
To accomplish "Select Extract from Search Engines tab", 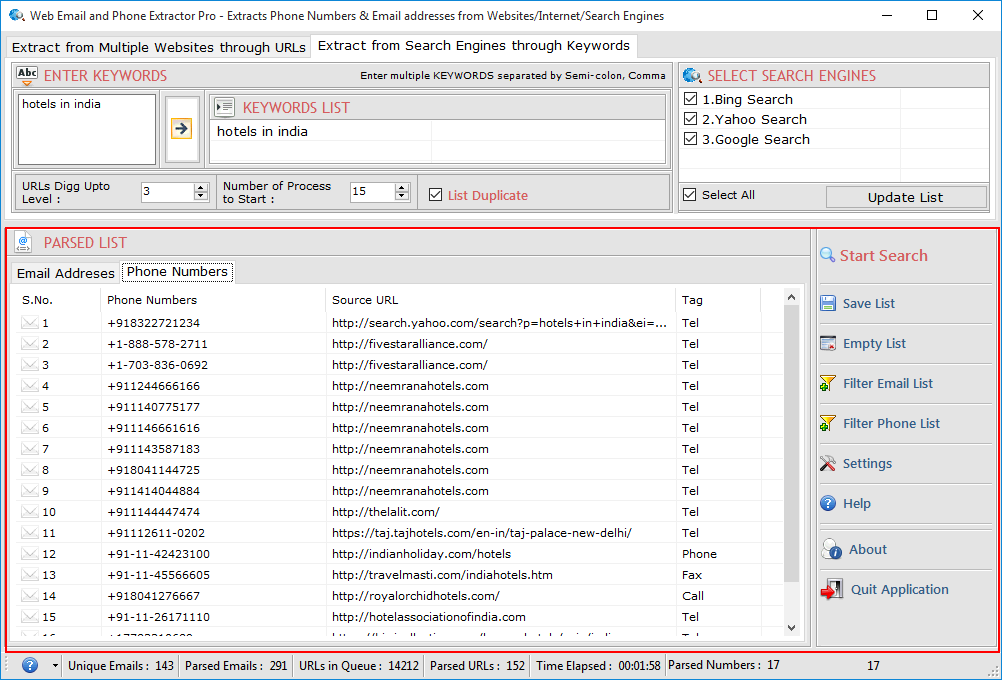I will (x=474, y=46).
